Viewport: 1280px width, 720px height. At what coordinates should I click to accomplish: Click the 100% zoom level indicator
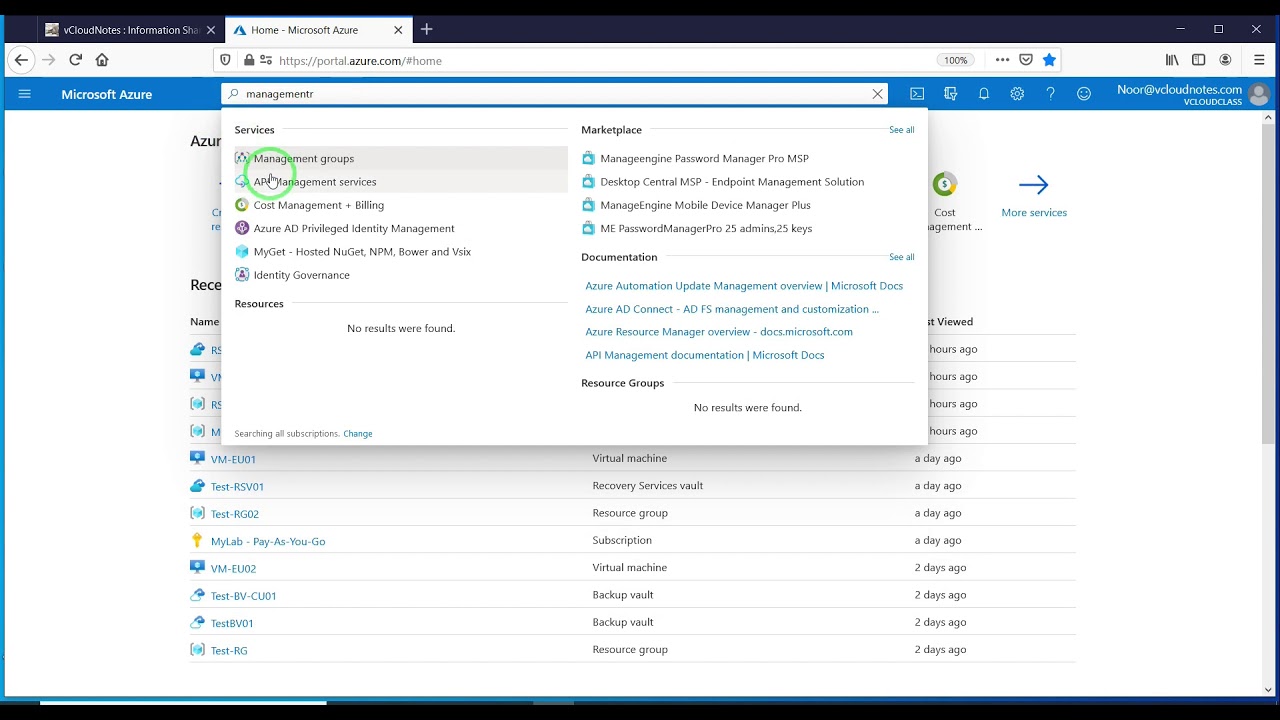956,60
